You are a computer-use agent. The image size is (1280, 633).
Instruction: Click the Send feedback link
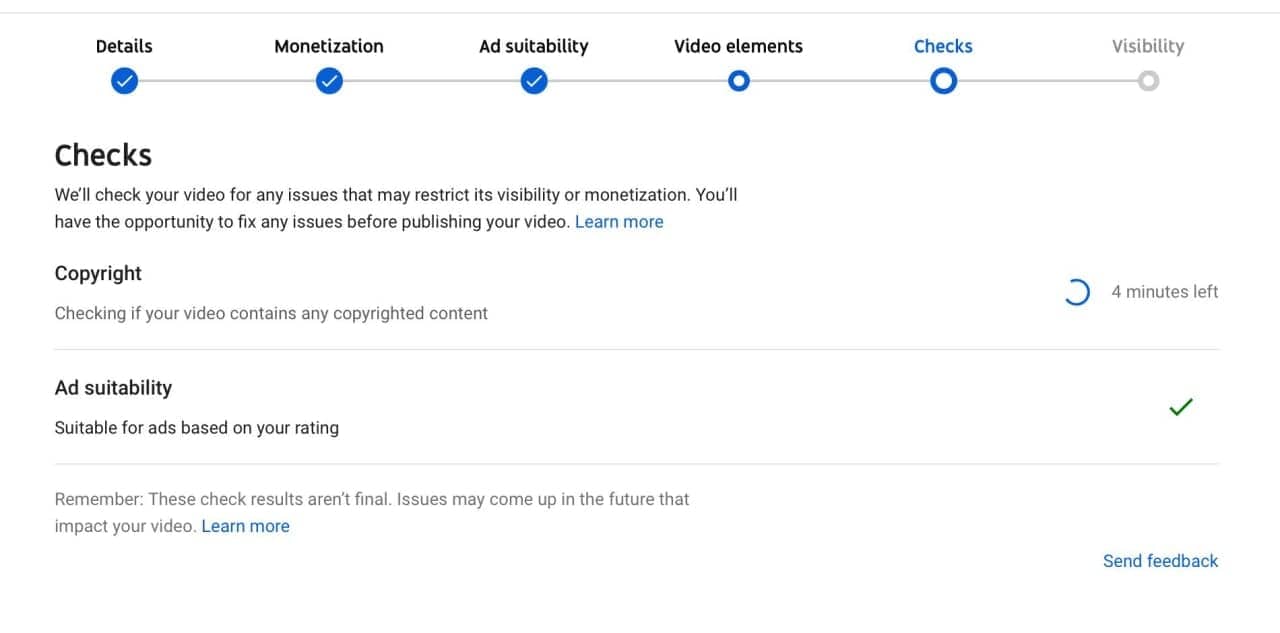tap(1161, 561)
